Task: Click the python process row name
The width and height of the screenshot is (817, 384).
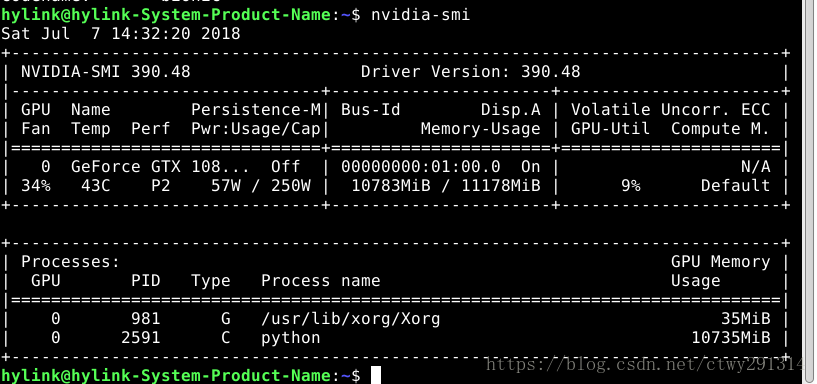Action: click(x=291, y=338)
